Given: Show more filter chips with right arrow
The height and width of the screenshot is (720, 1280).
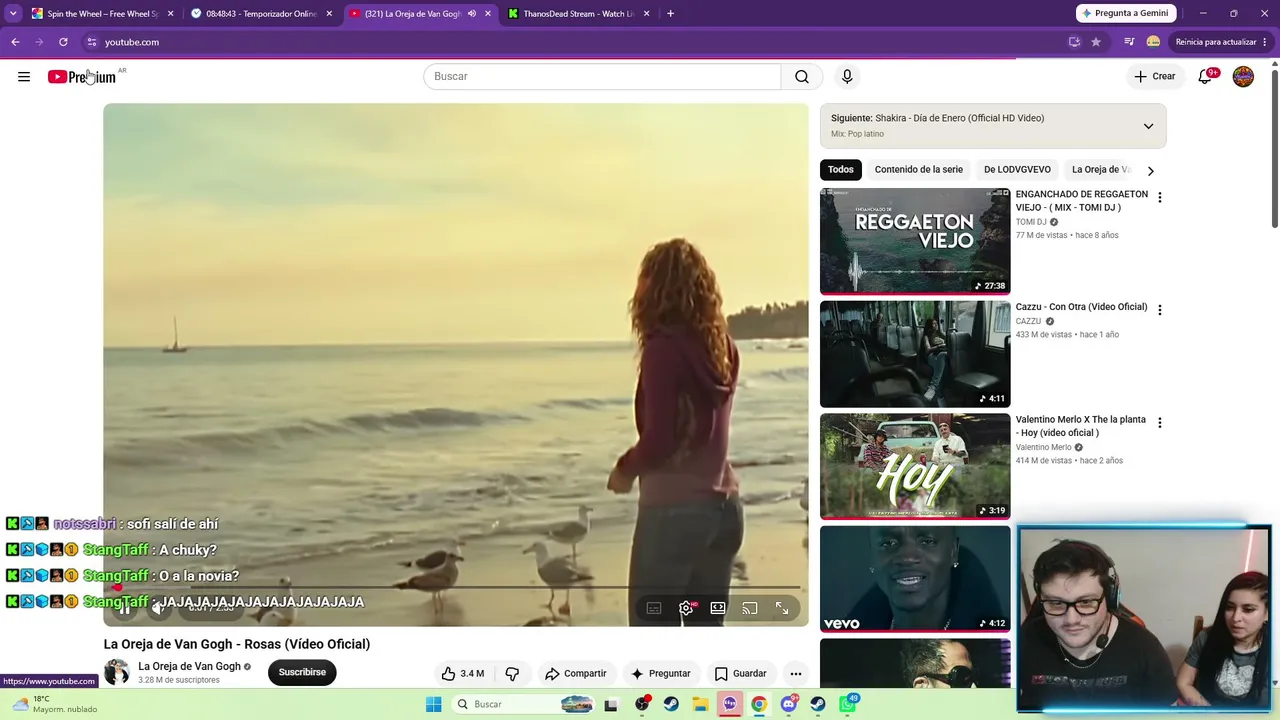Looking at the screenshot, I should (1150, 170).
